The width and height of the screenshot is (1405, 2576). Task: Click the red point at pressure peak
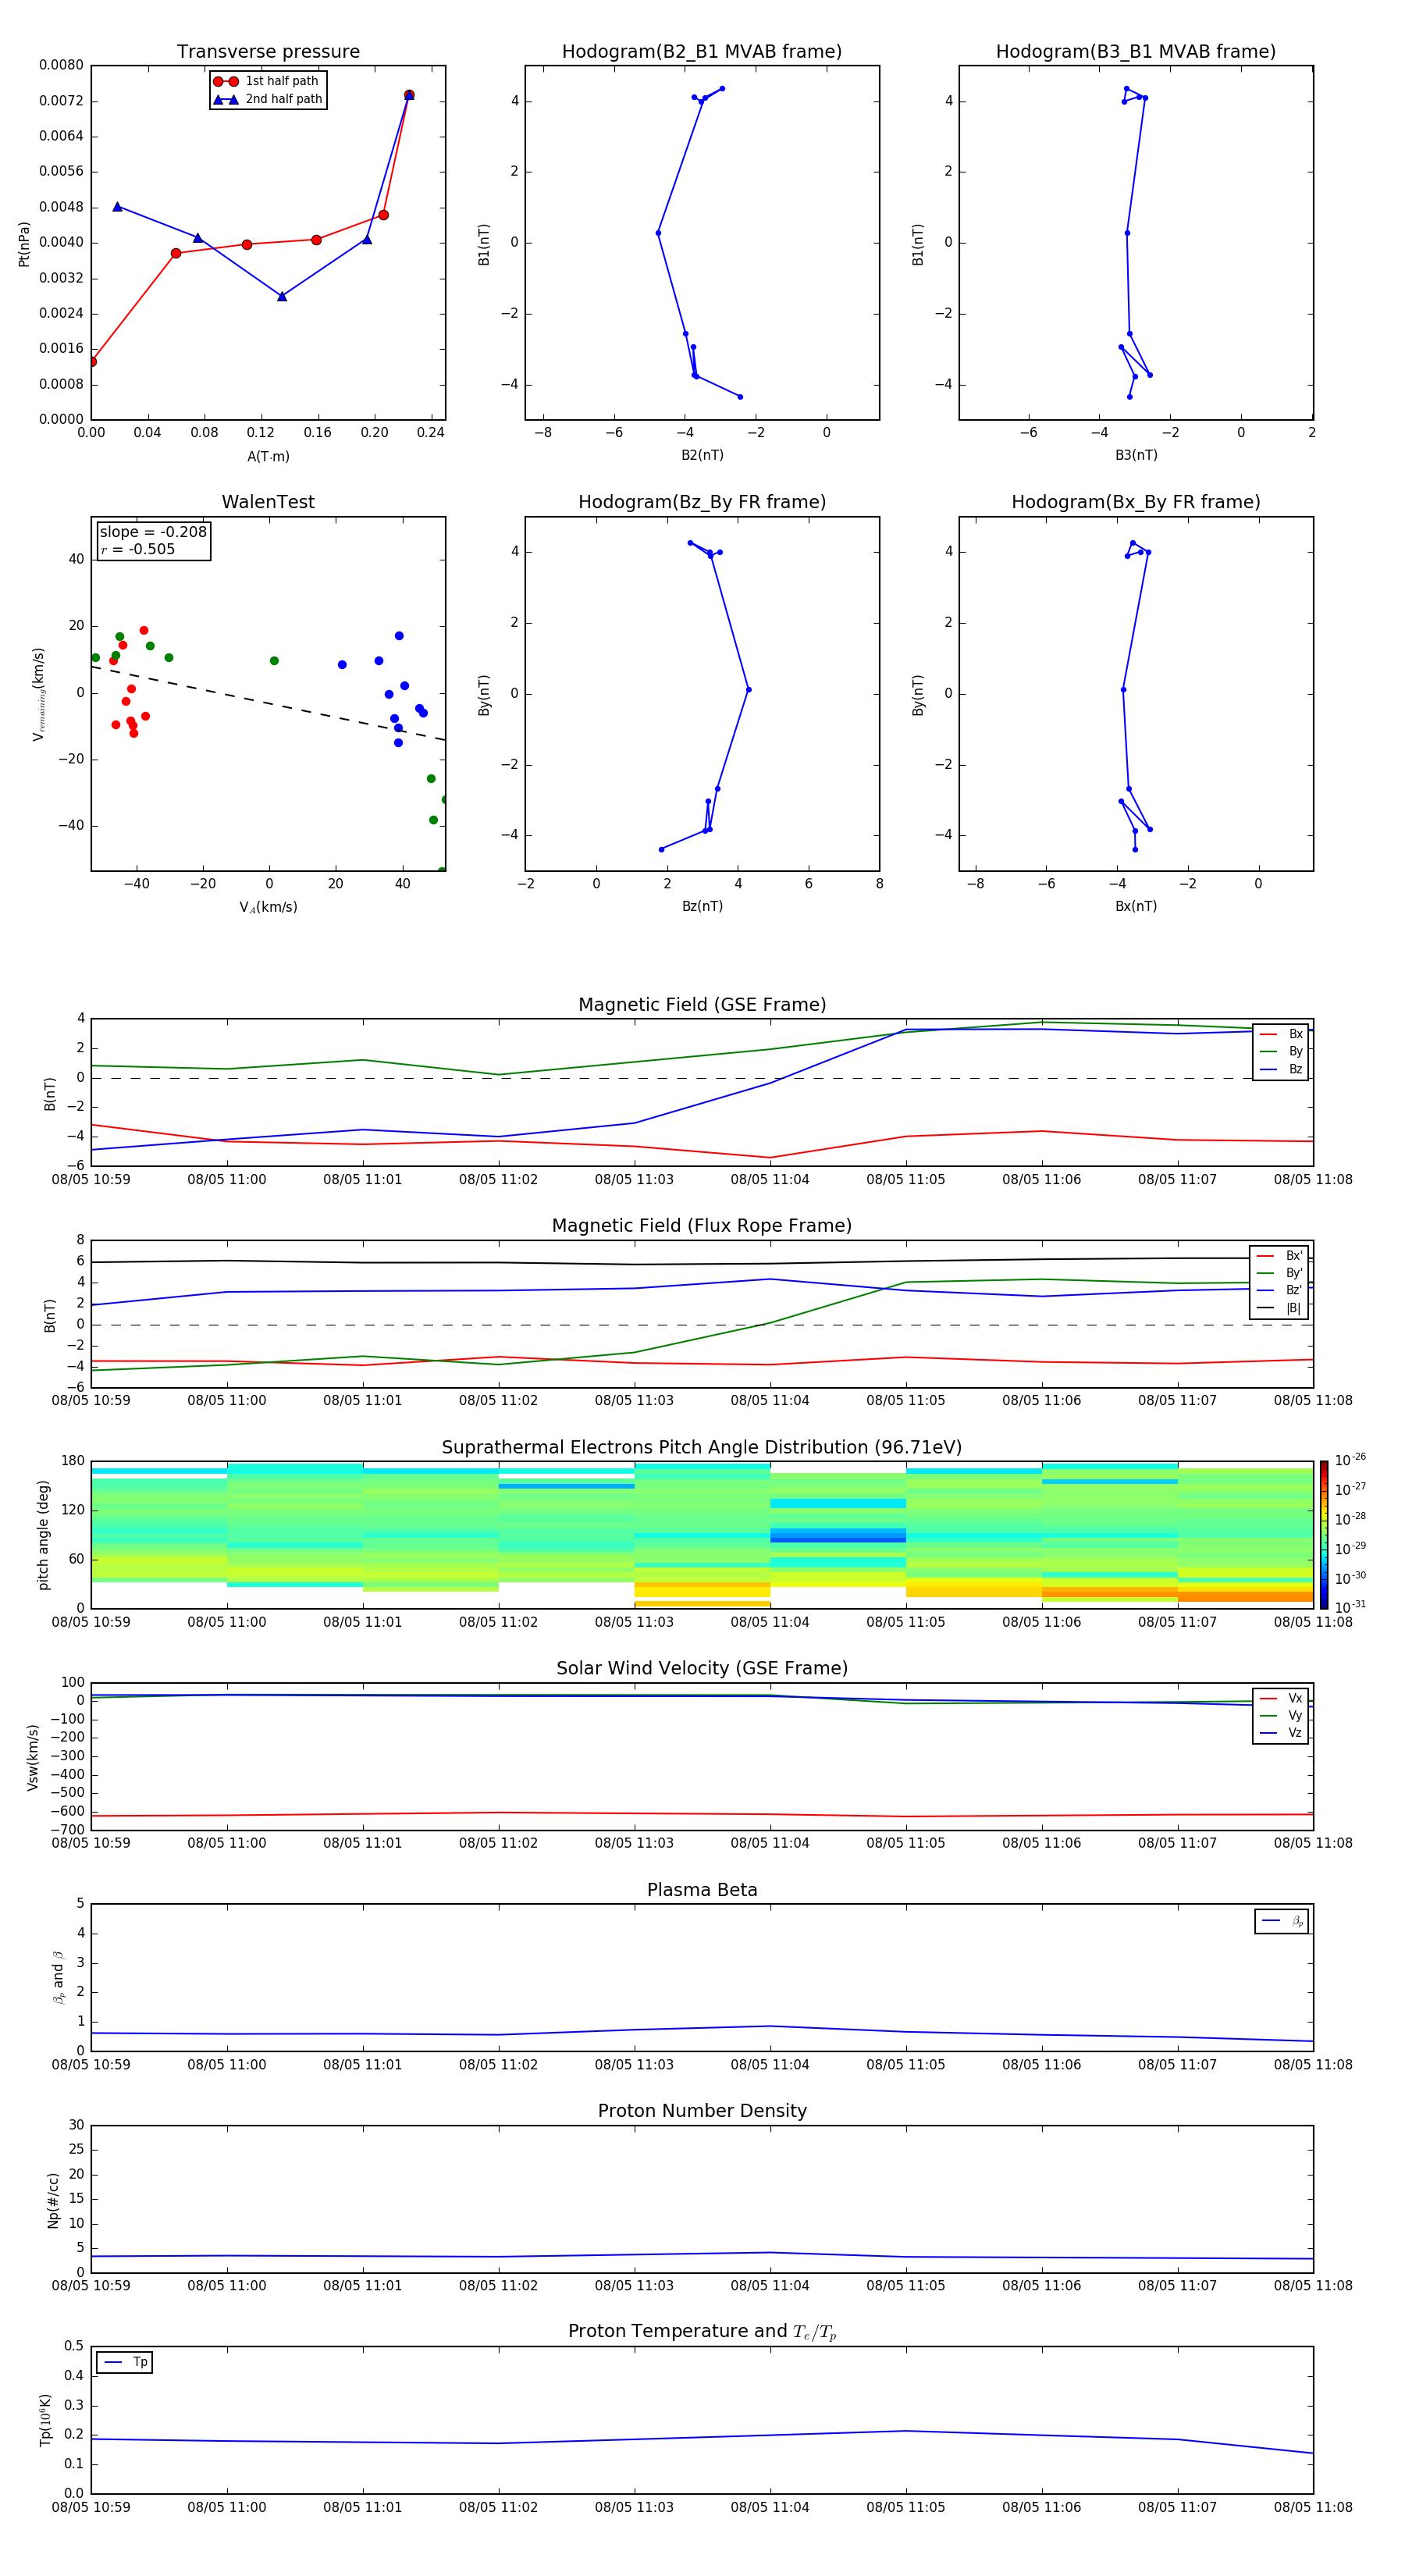click(x=409, y=95)
